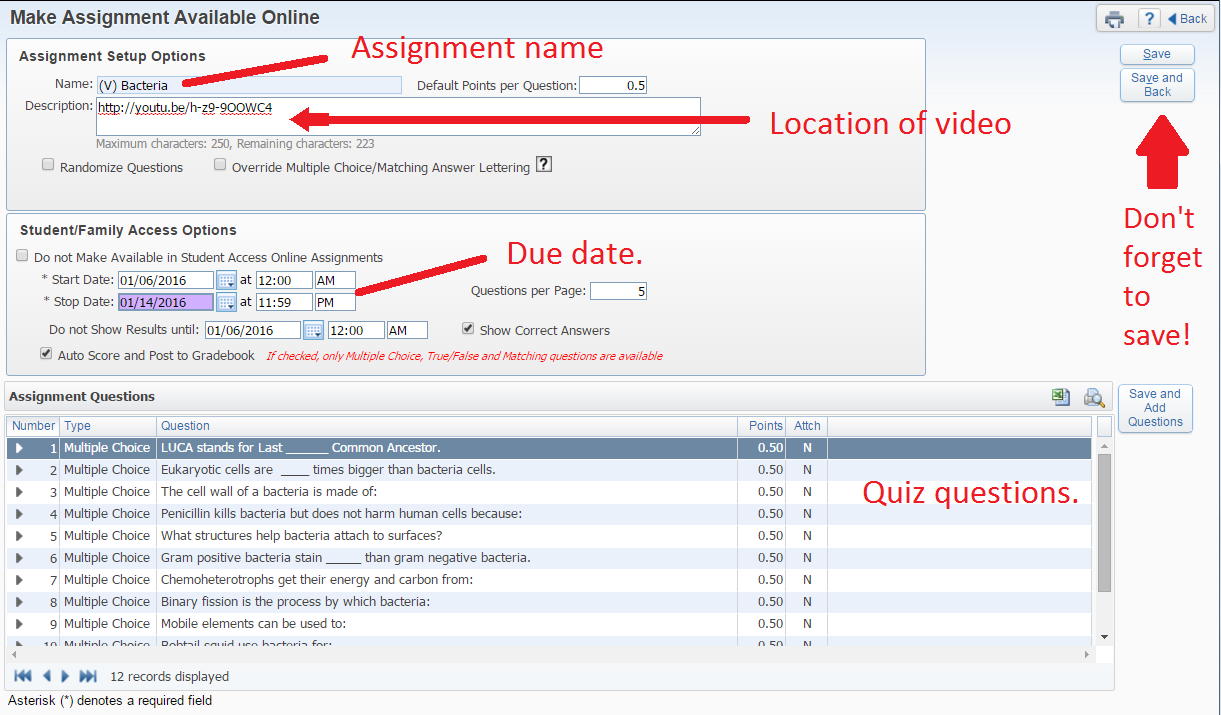The height and width of the screenshot is (715, 1221).
Task: Click the Save button
Action: (1157, 54)
